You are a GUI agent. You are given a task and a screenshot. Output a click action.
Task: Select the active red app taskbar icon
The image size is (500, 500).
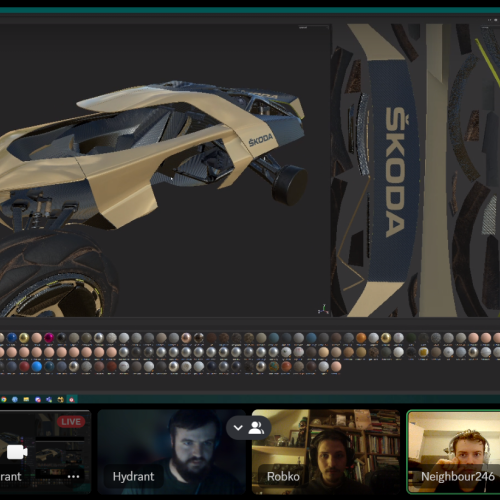(72, 399)
